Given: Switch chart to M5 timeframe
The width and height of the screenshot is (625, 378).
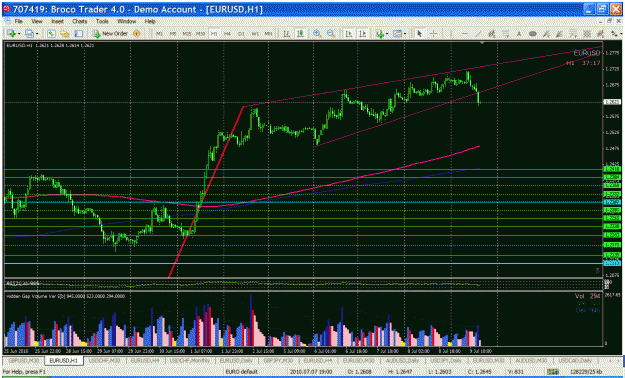Looking at the screenshot, I should pos(173,34).
